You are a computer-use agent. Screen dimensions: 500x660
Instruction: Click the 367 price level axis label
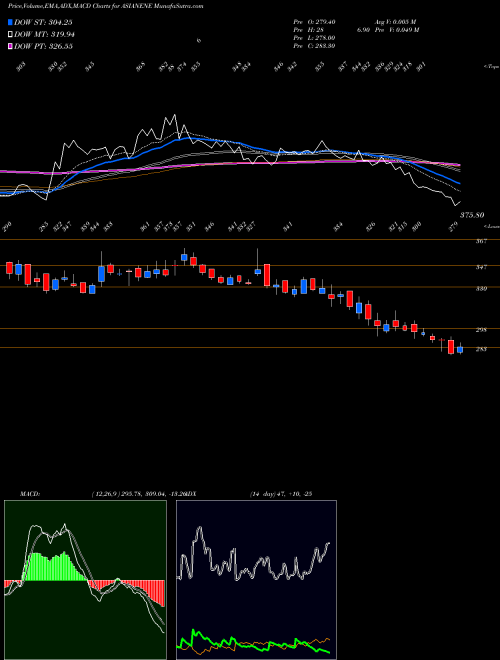click(481, 241)
